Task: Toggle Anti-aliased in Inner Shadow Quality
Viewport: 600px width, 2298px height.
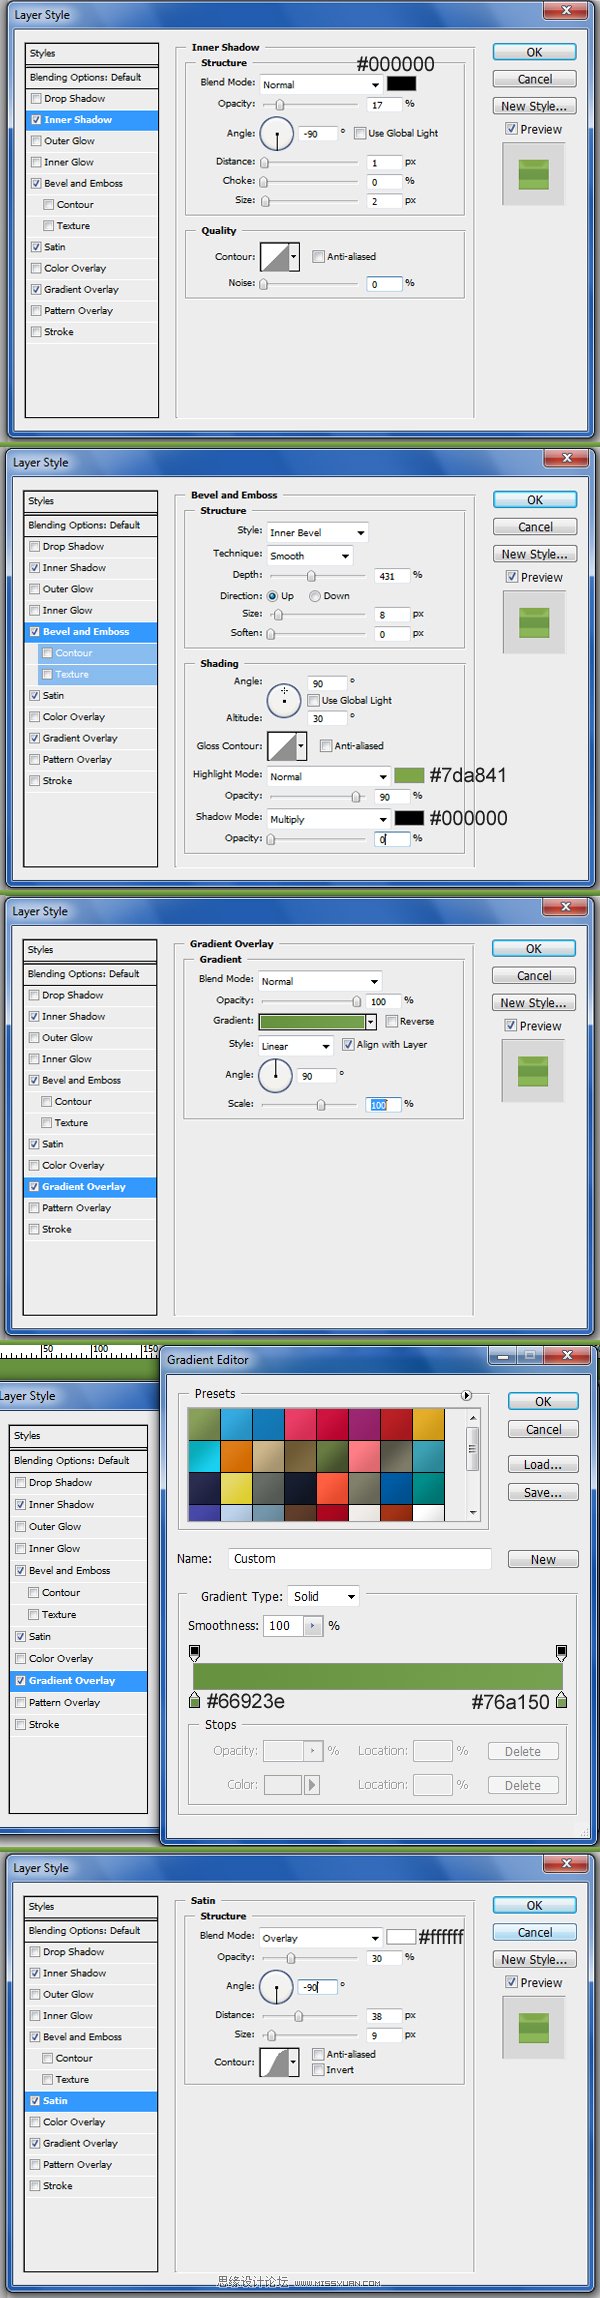Action: click(318, 257)
